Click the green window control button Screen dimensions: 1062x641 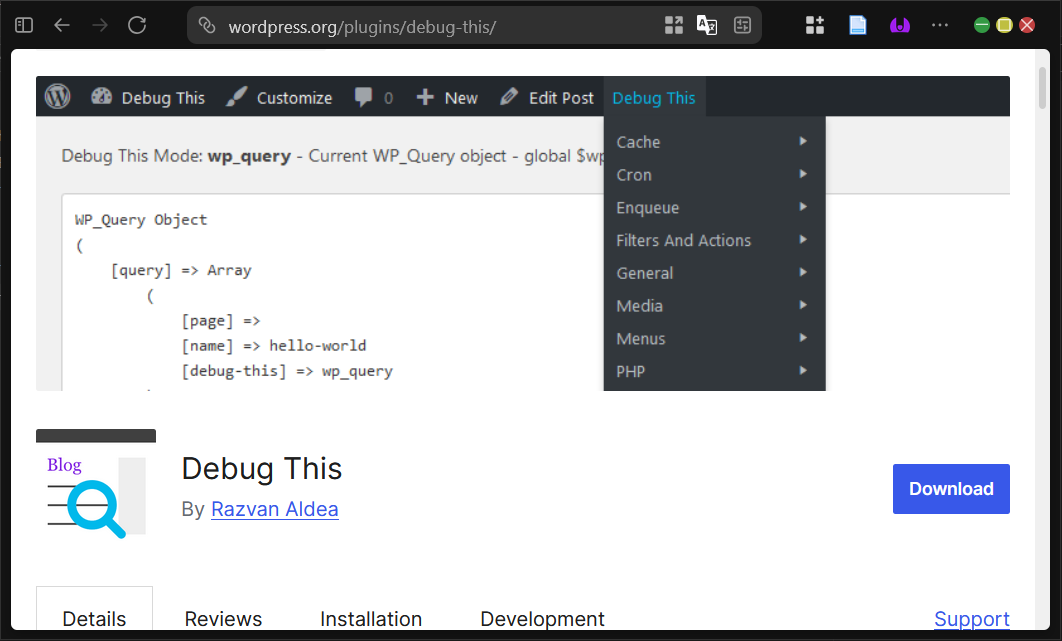pyautogui.click(x=981, y=25)
